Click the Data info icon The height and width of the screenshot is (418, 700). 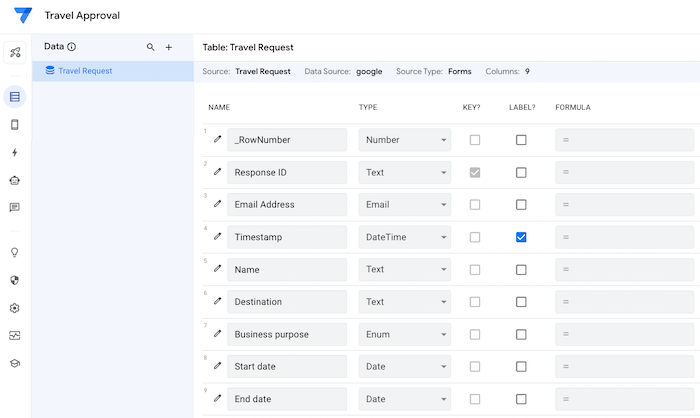72,47
